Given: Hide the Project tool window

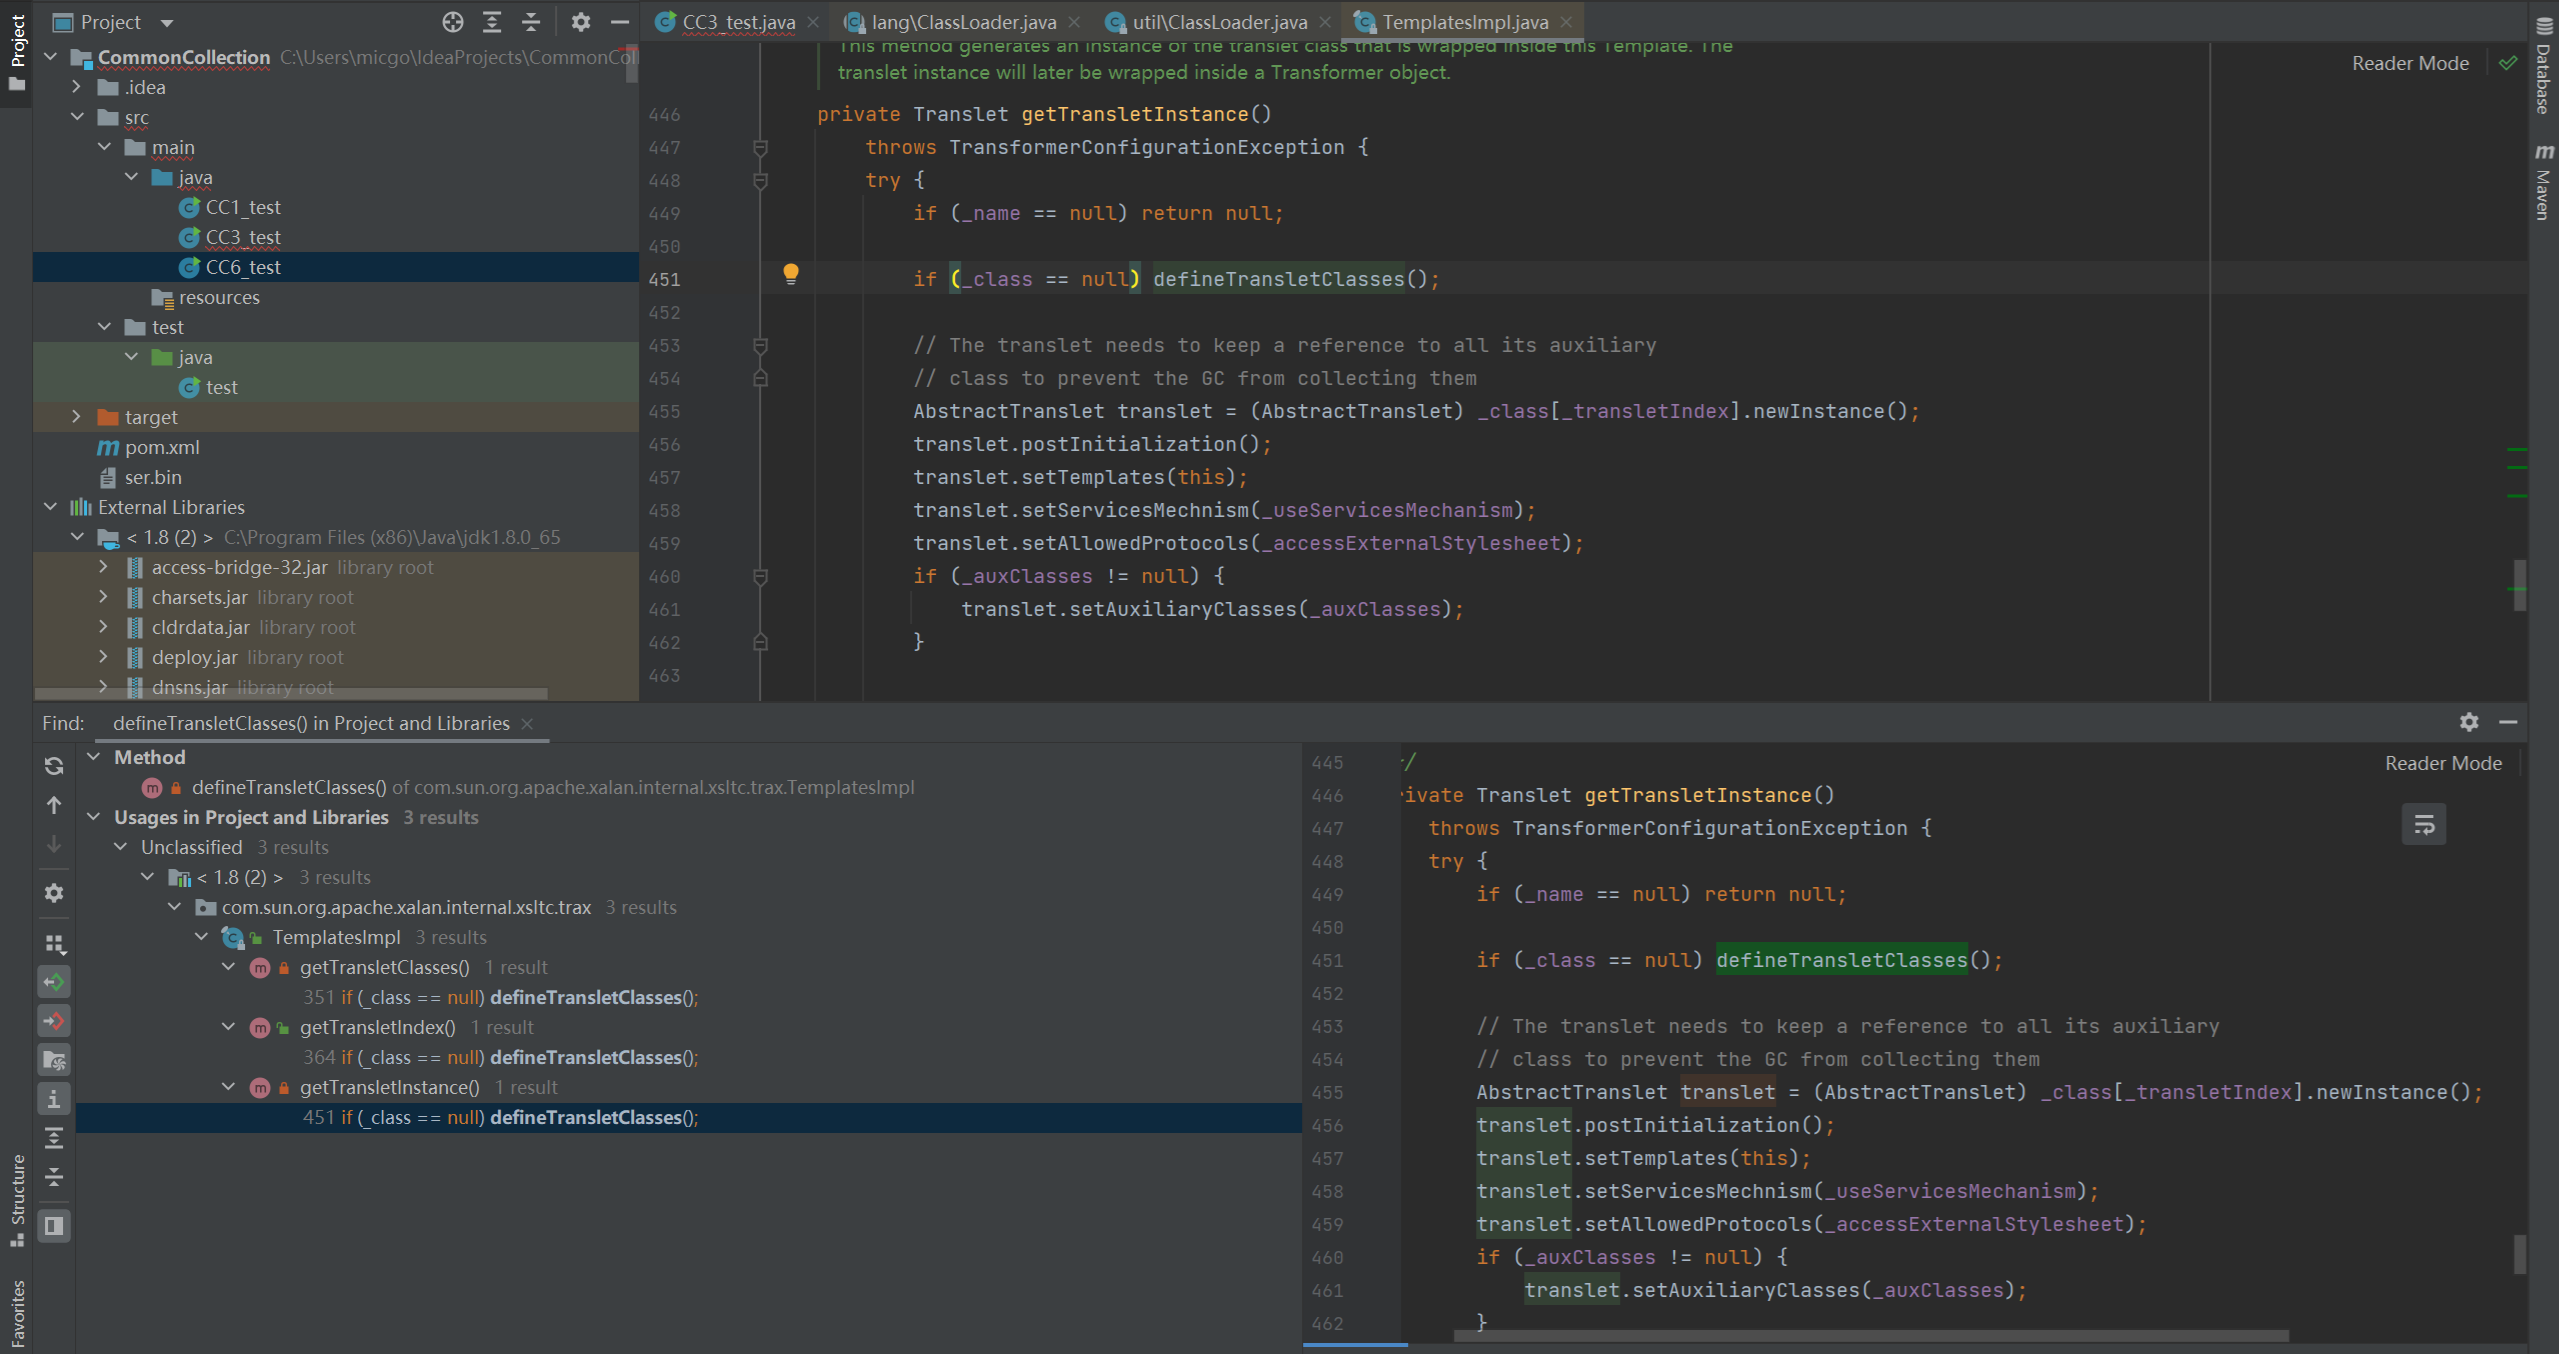Looking at the screenshot, I should [620, 22].
